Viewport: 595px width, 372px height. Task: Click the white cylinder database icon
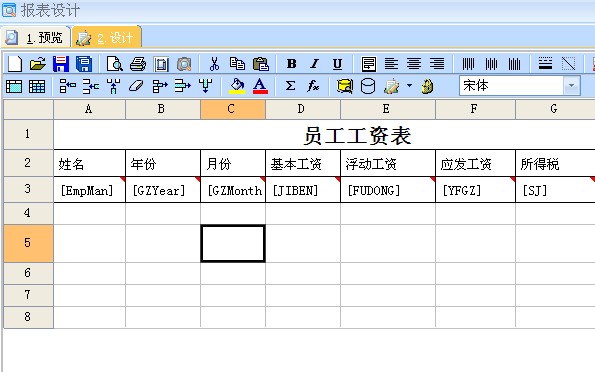point(368,86)
